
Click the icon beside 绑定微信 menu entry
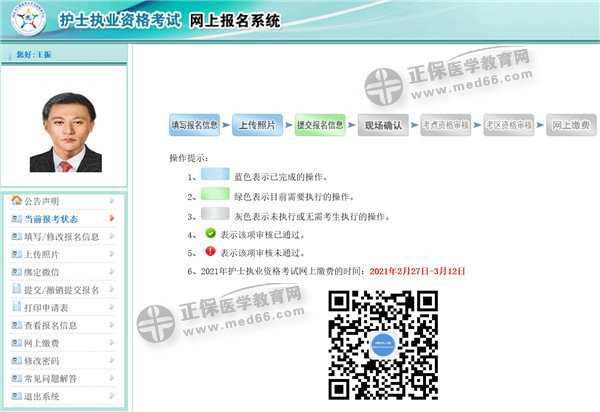coord(16,272)
